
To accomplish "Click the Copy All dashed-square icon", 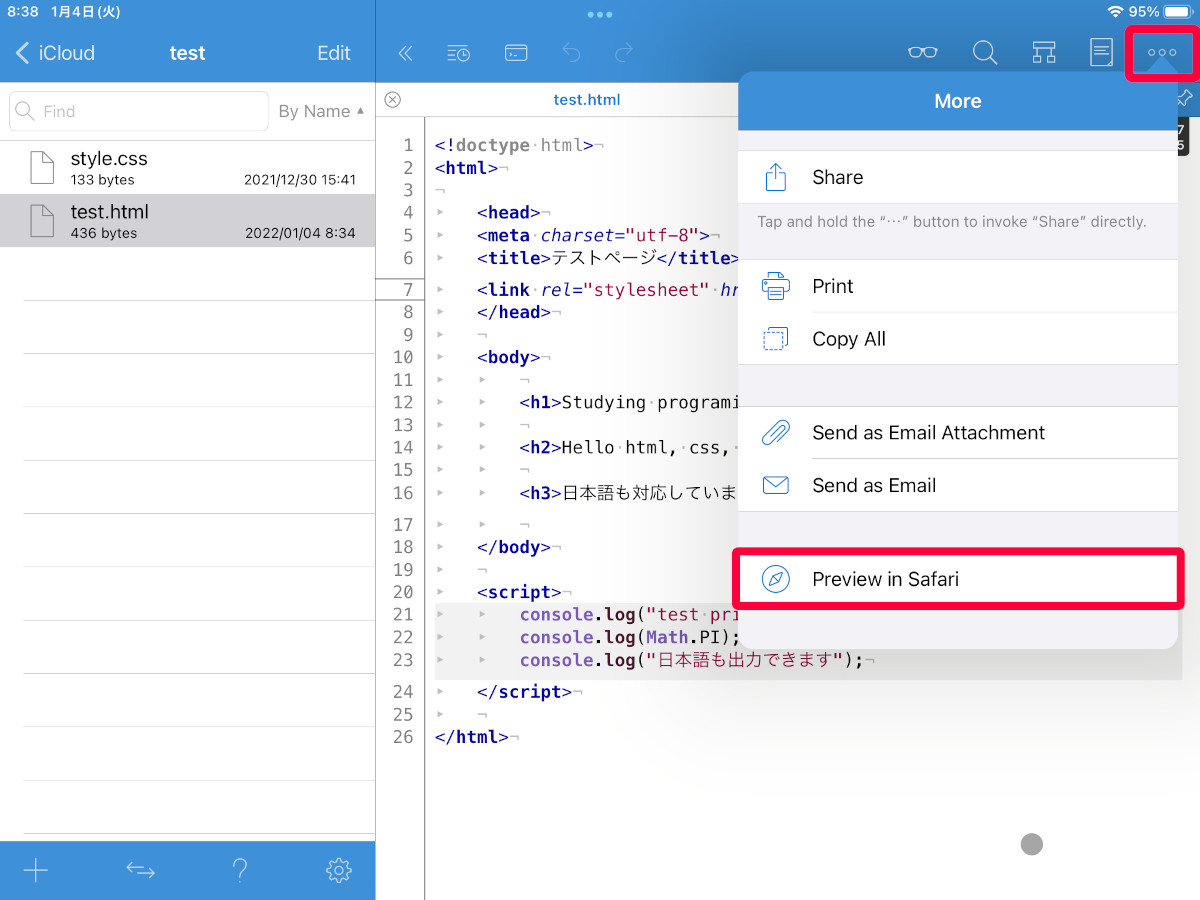I will (776, 339).
